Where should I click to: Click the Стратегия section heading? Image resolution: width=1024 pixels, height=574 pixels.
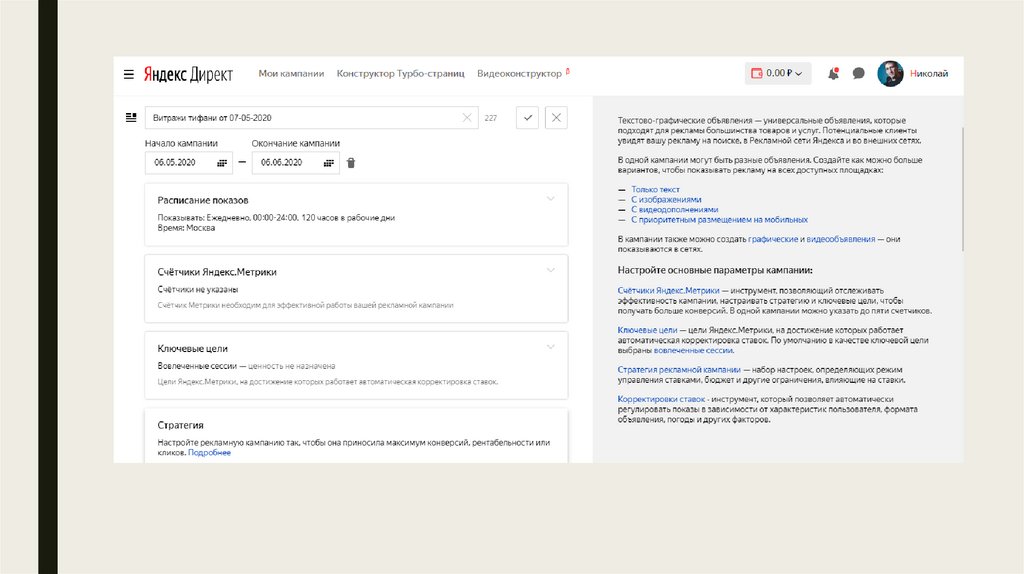(x=180, y=425)
